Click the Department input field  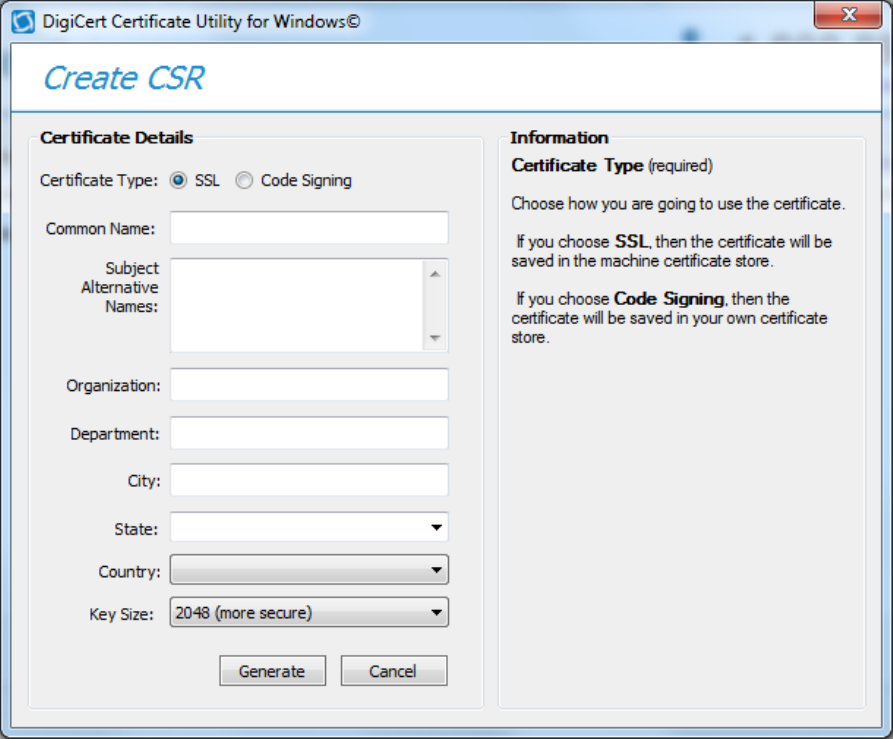point(309,433)
